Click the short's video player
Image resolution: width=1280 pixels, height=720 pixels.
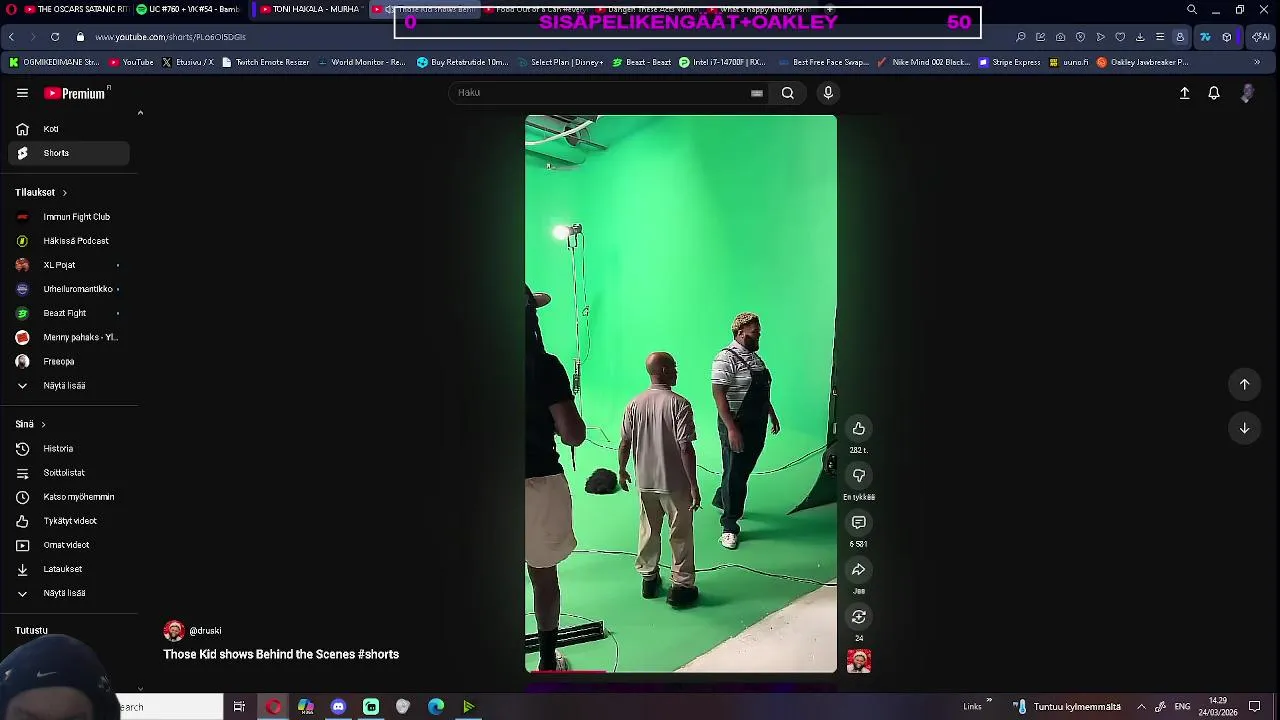681,394
